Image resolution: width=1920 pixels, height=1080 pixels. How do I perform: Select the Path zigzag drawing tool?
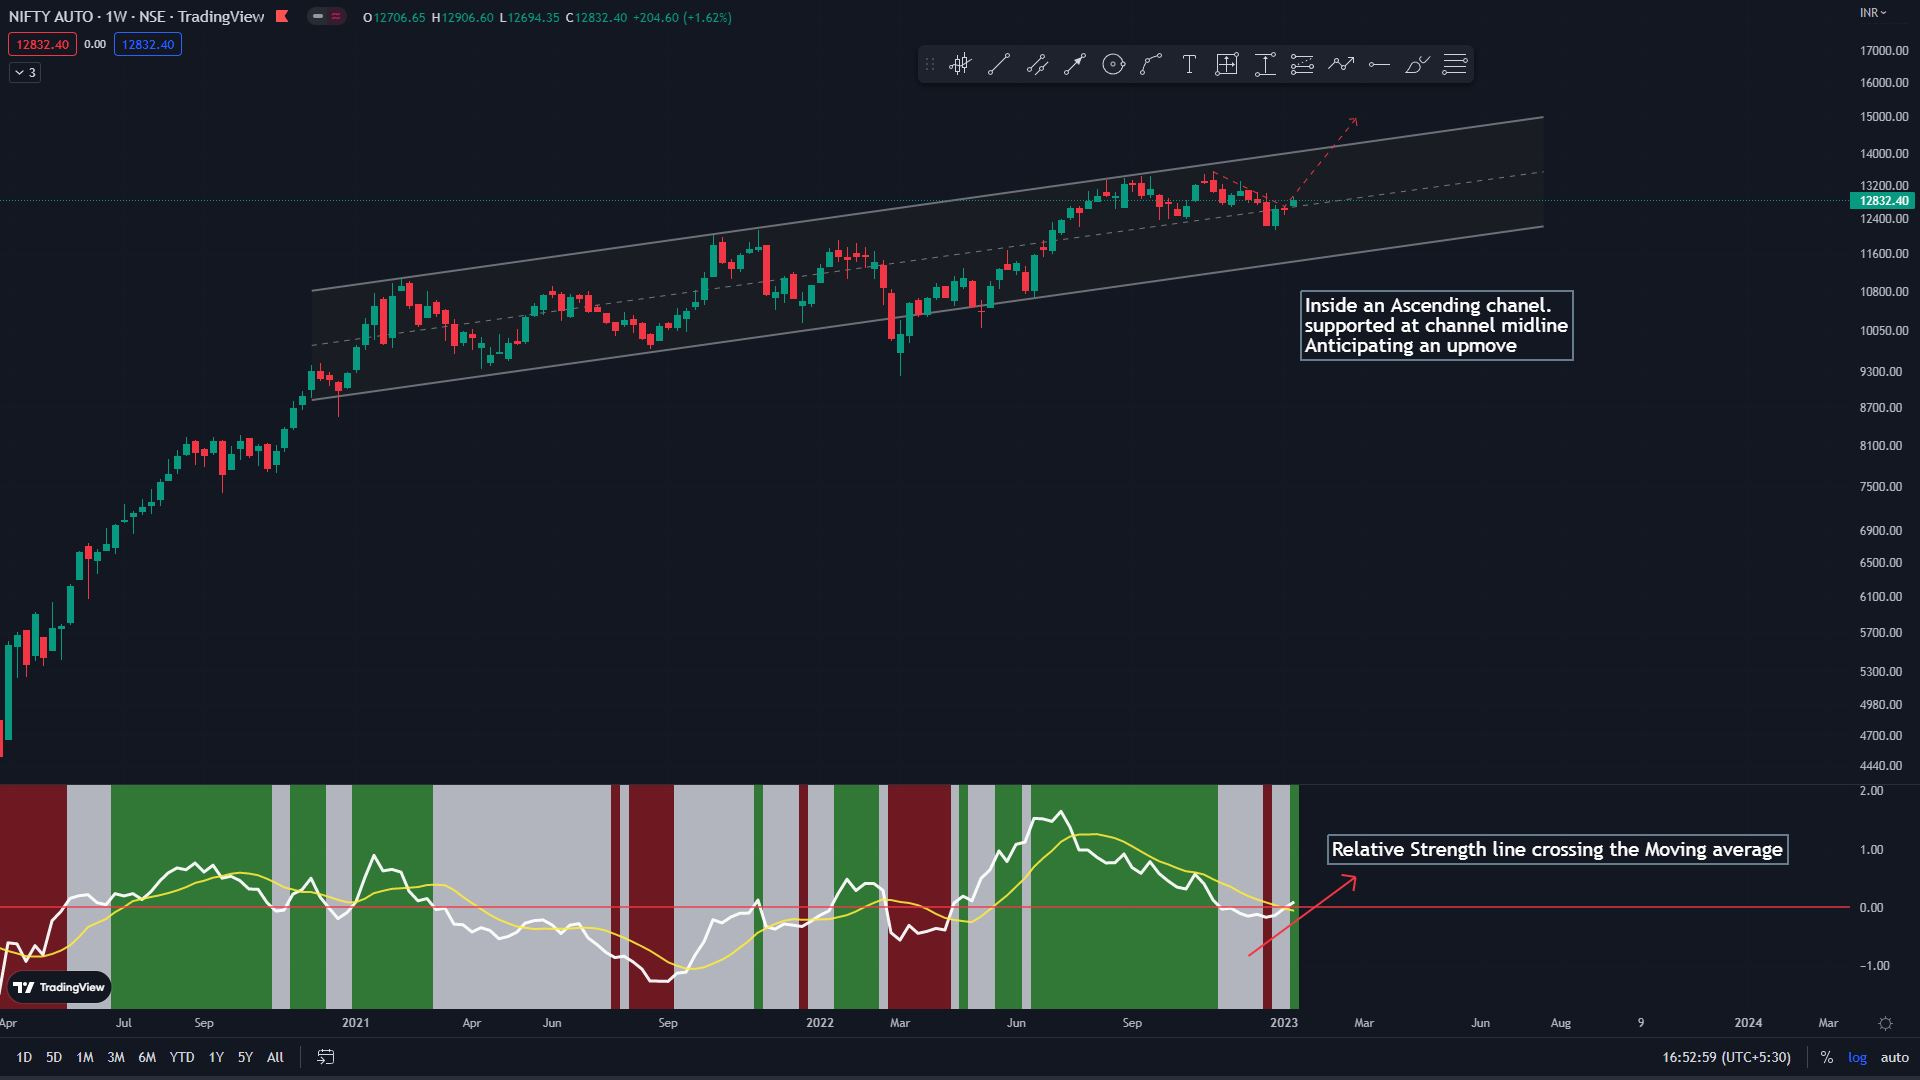tap(1340, 64)
